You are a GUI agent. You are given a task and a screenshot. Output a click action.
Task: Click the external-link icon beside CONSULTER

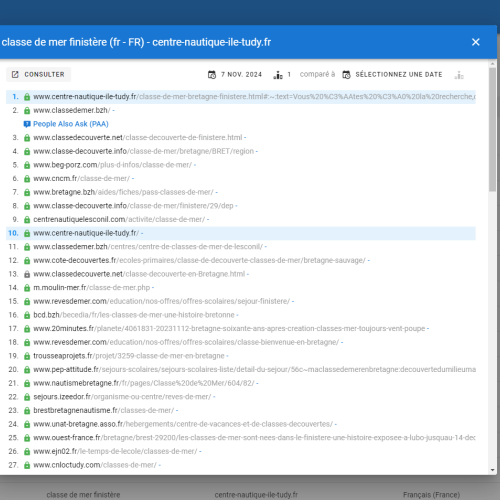(x=15, y=74)
